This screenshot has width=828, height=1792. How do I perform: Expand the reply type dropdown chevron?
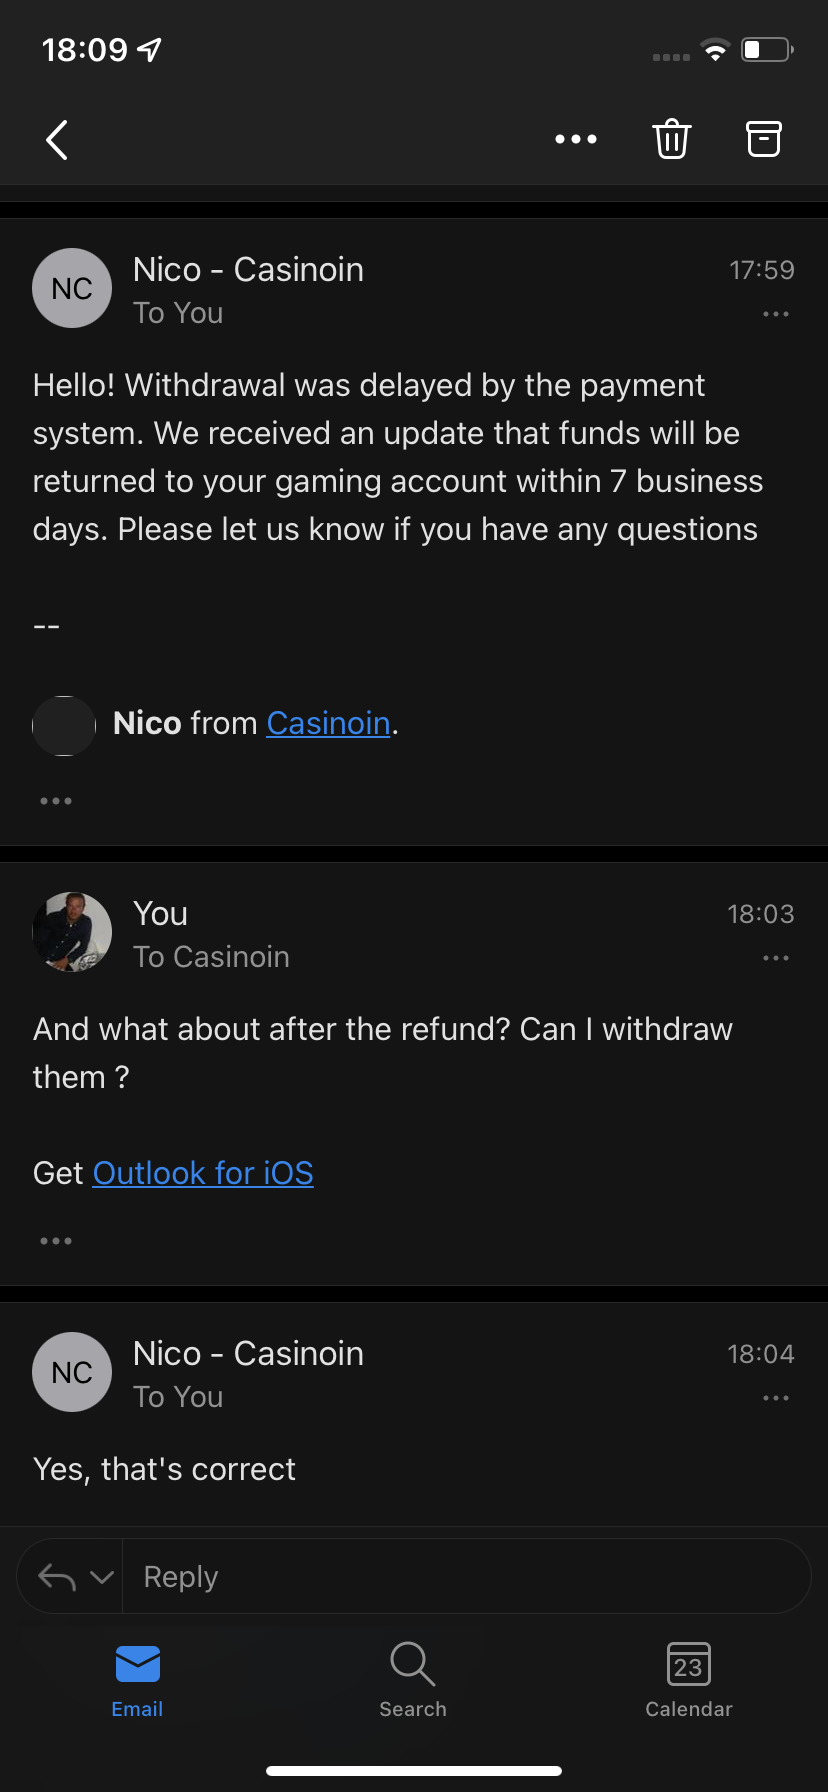pos(102,1577)
